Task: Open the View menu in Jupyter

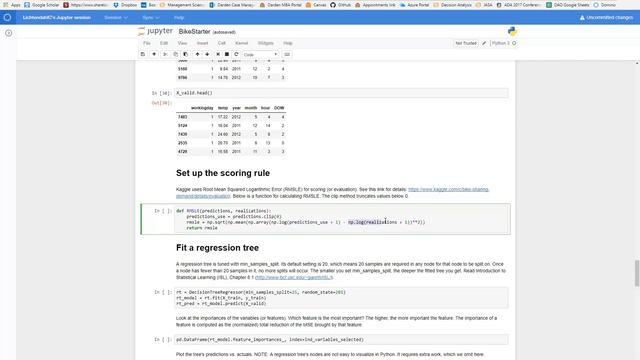Action: tap(182, 43)
